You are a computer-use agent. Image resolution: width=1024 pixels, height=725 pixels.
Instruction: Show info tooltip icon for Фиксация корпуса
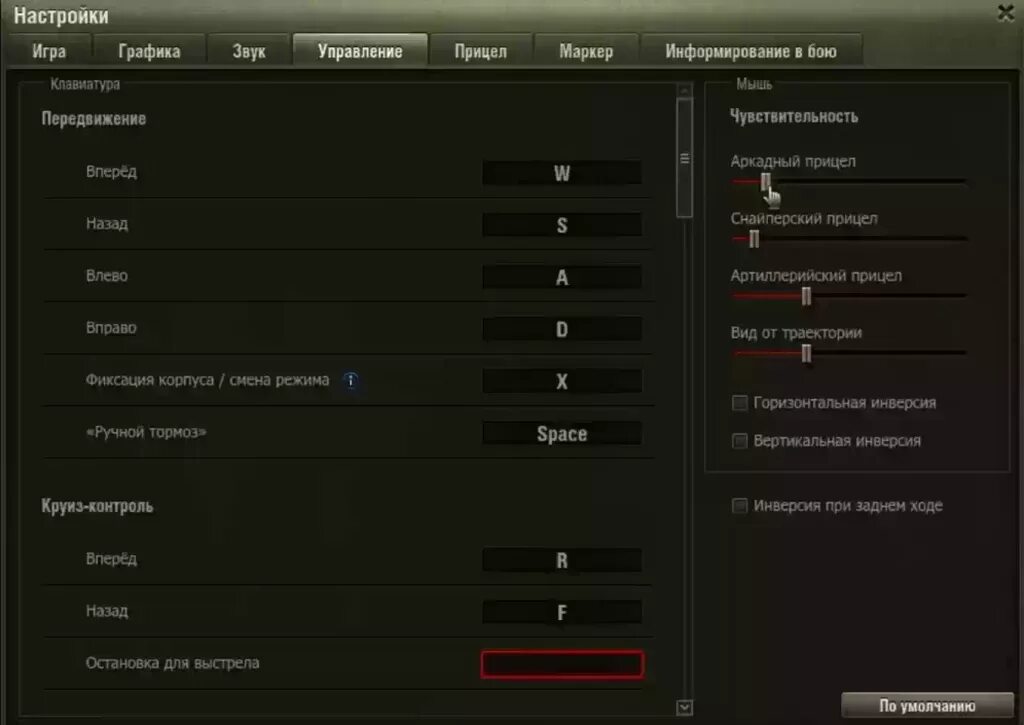351,380
